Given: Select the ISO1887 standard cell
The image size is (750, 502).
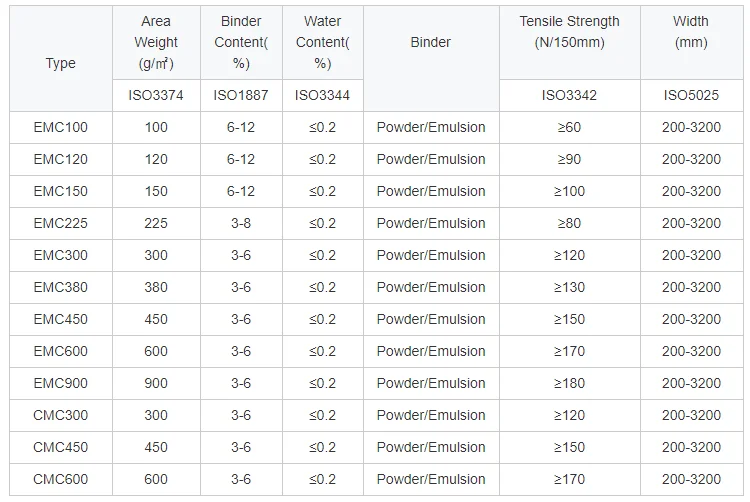Looking at the screenshot, I should point(240,95).
